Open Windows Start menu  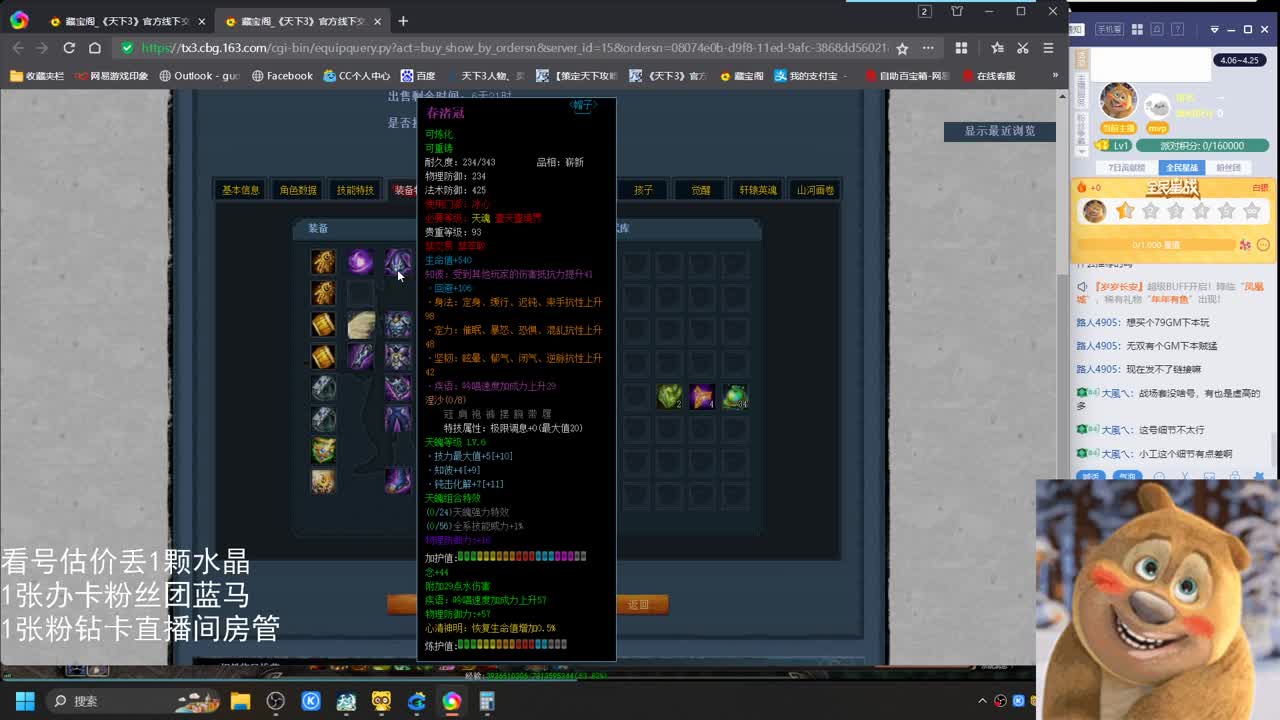[24, 701]
